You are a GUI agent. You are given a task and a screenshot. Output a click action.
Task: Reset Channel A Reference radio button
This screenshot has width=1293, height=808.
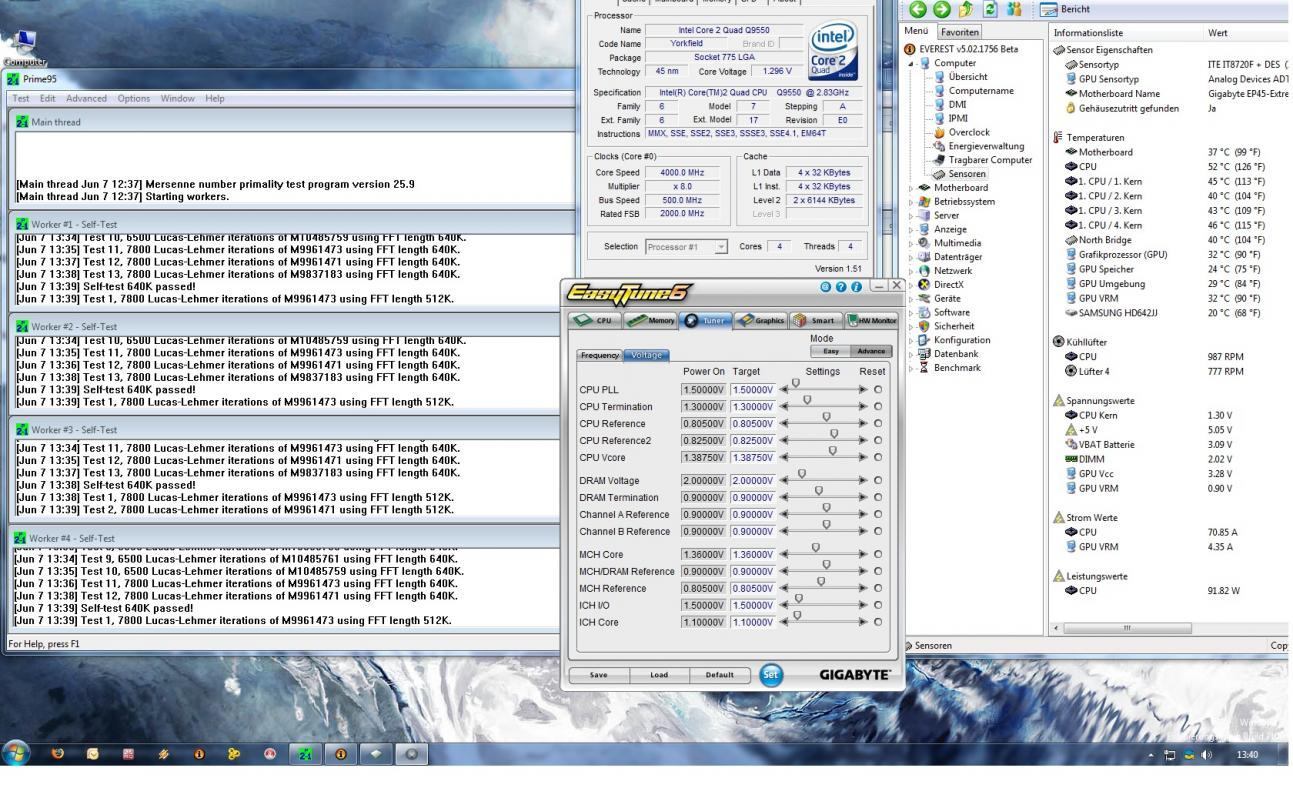point(877,515)
